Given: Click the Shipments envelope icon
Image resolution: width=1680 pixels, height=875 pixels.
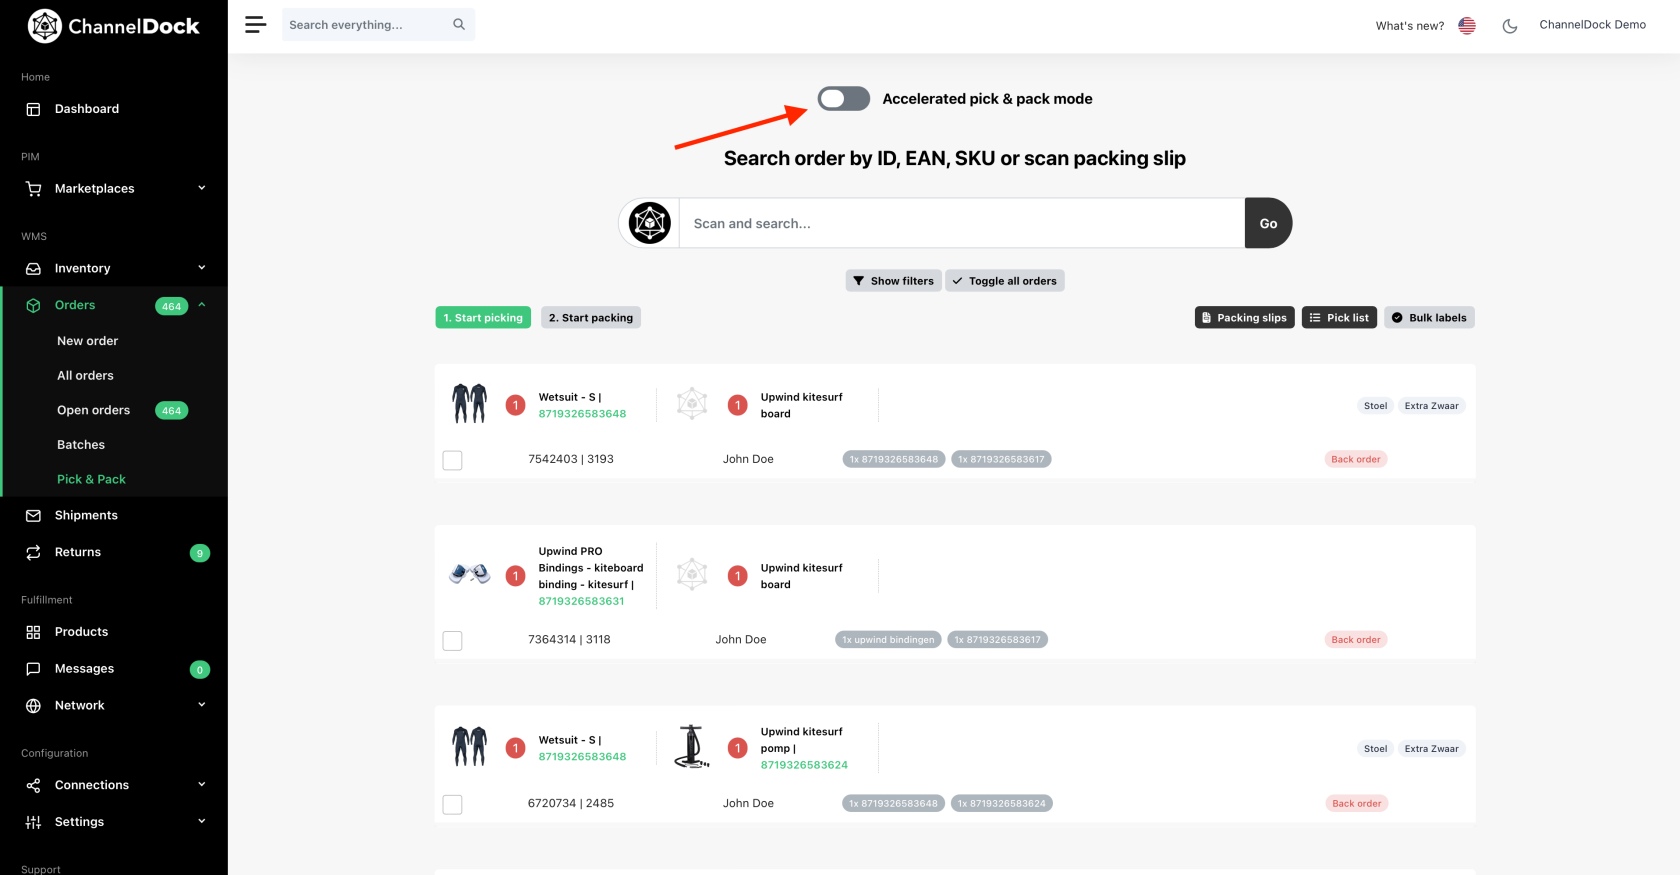Looking at the screenshot, I should click(x=33, y=516).
